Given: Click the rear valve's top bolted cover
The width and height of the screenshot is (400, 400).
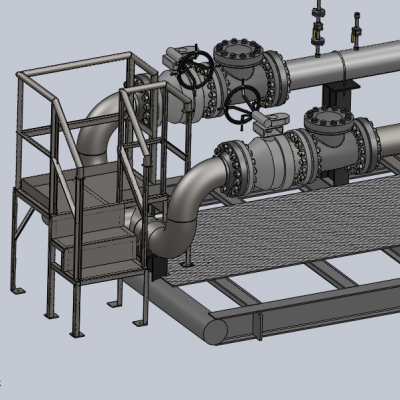Looking at the screenshot, I should click(239, 52).
